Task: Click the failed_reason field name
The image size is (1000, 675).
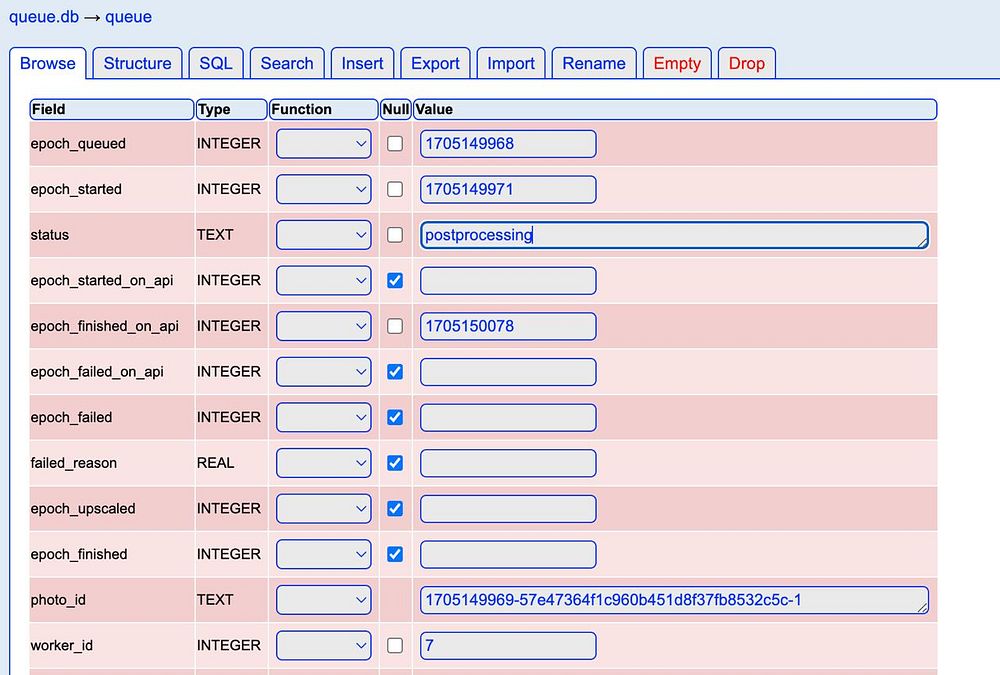Action: (x=73, y=463)
